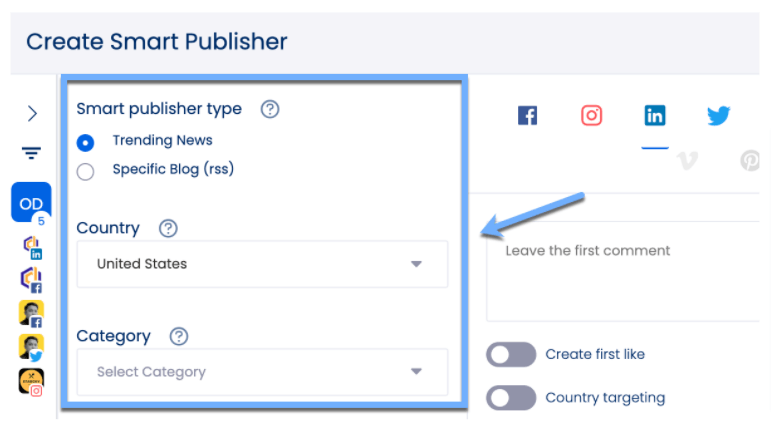Screen dimensions: 771x429
Task: Click help icon next to Smart publisher type
Action: [x=269, y=109]
